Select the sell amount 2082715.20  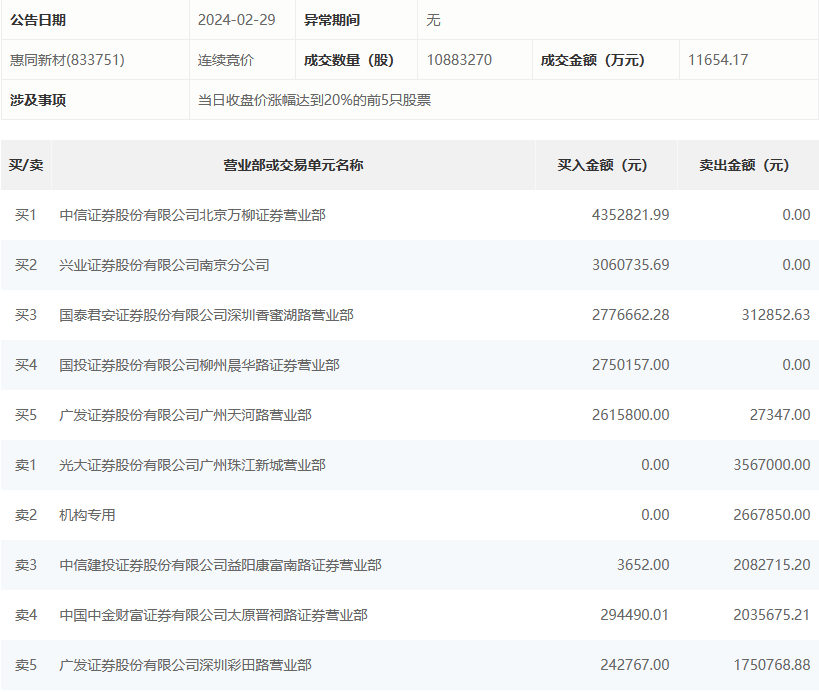tap(771, 565)
